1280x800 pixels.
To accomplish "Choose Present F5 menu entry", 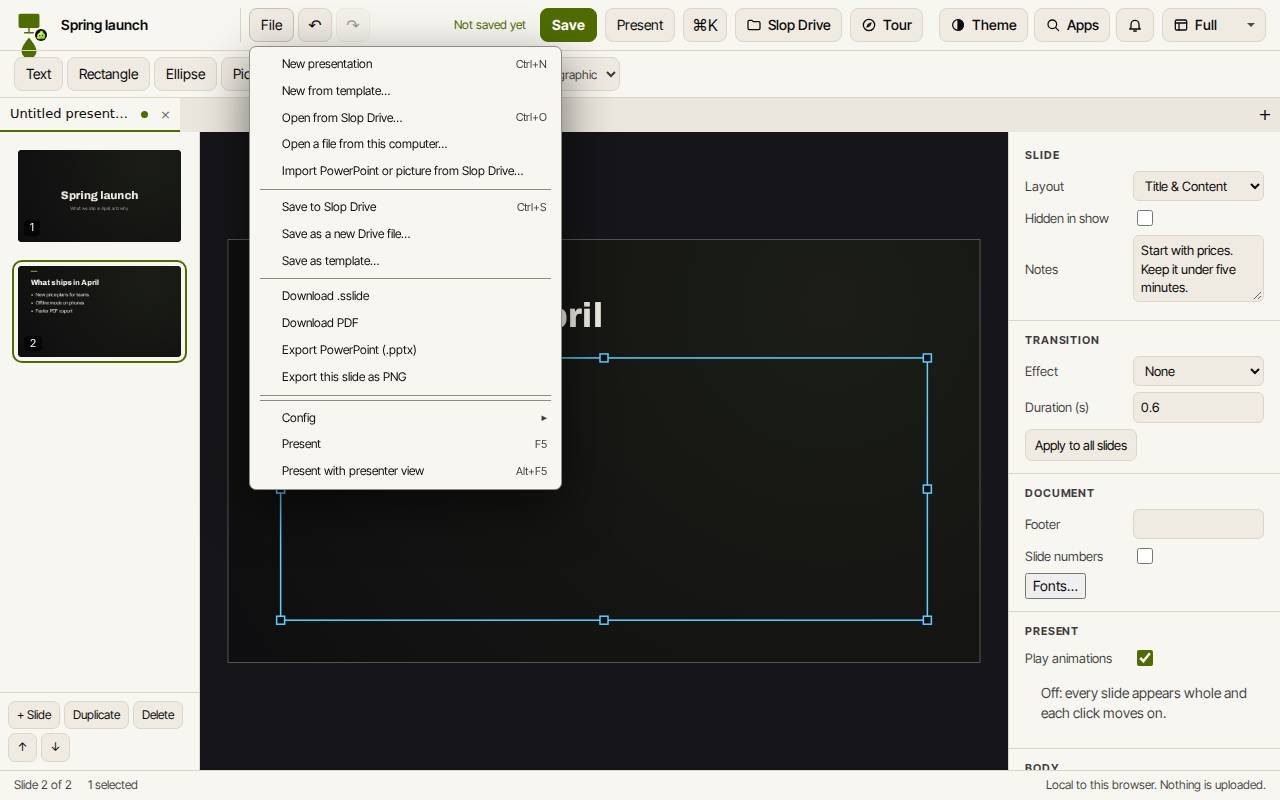I will [405, 444].
